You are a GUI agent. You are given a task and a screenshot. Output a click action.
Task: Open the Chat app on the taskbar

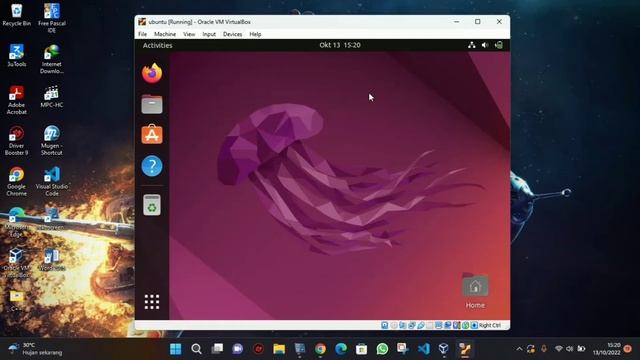(238, 349)
